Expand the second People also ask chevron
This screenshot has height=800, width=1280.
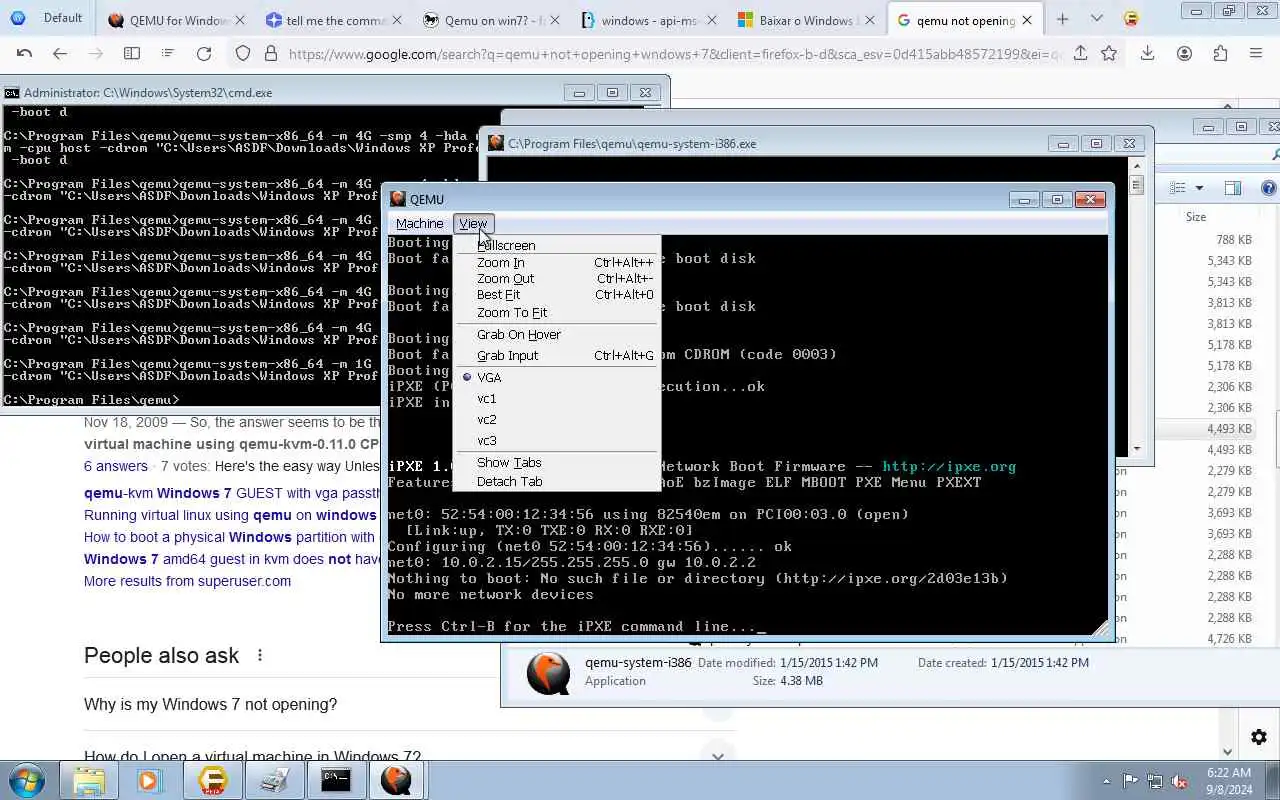pyautogui.click(x=717, y=756)
